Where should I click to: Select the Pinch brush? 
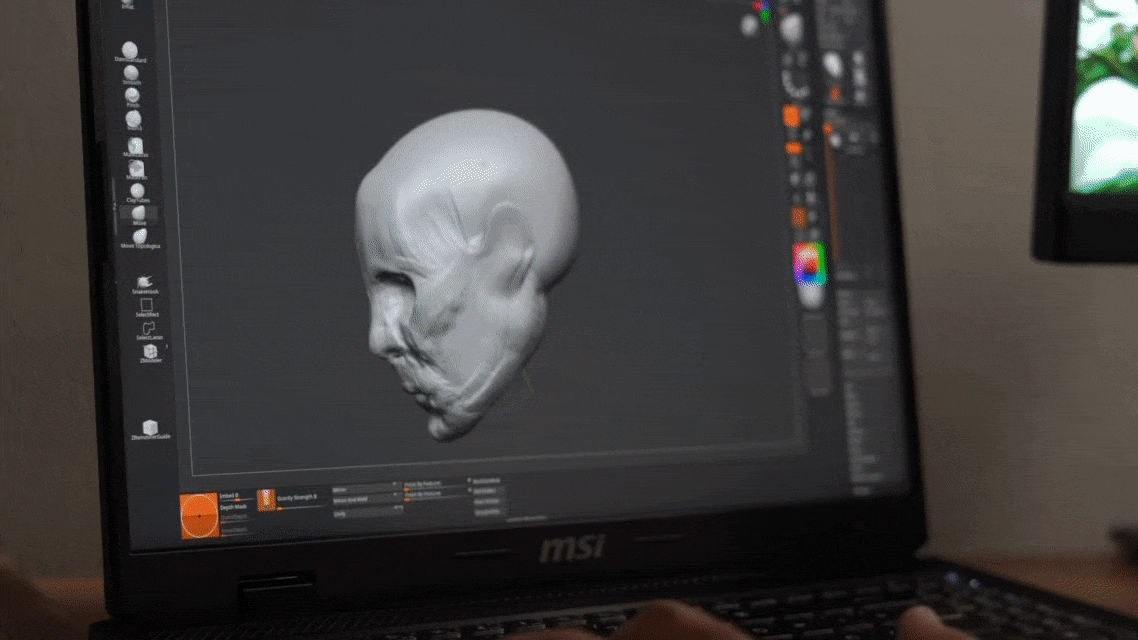[x=132, y=97]
